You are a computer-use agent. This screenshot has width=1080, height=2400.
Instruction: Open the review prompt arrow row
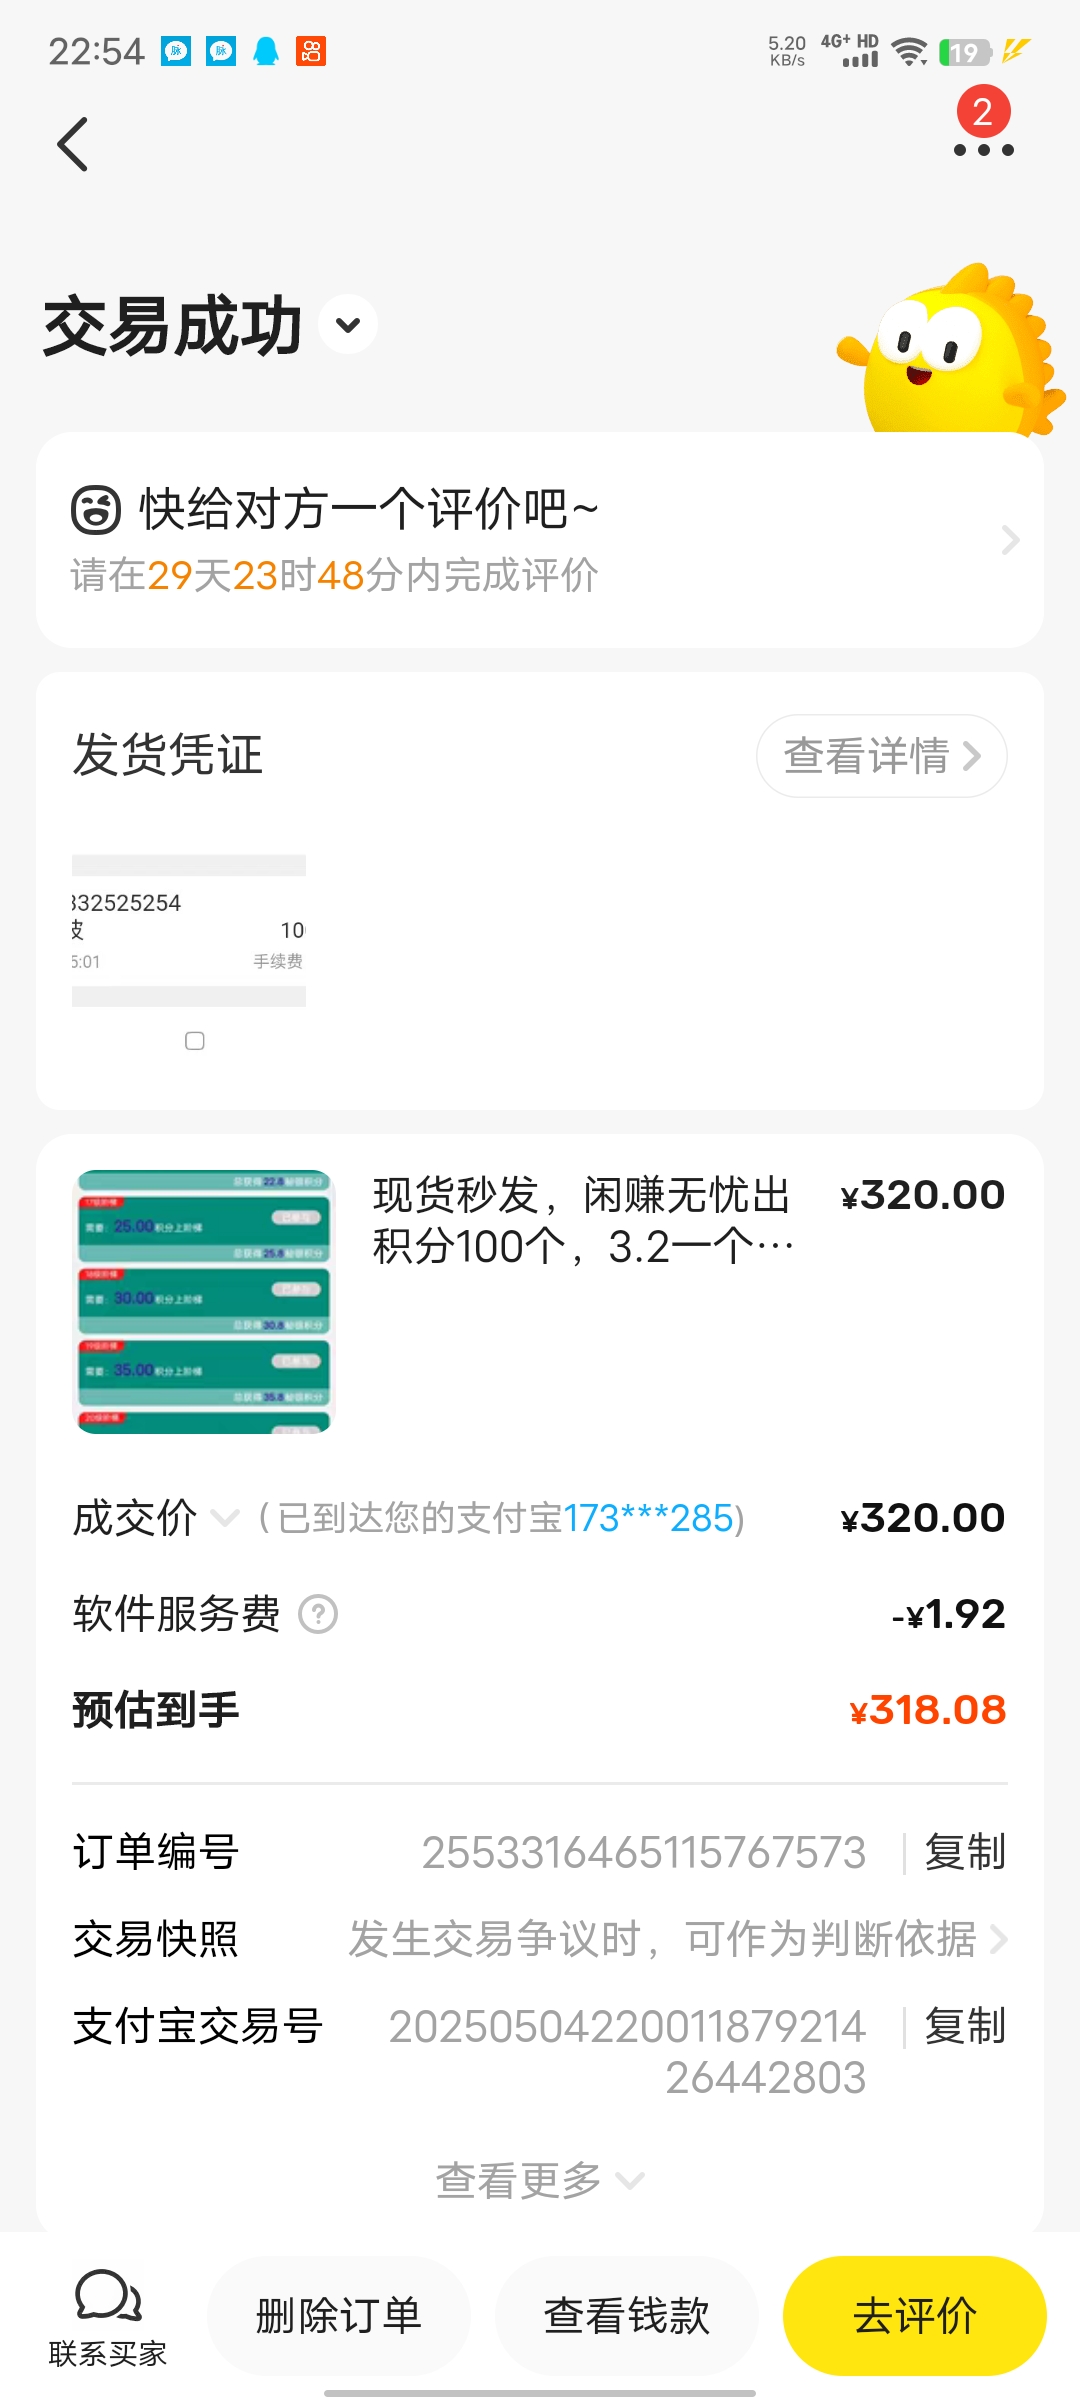click(x=540, y=540)
